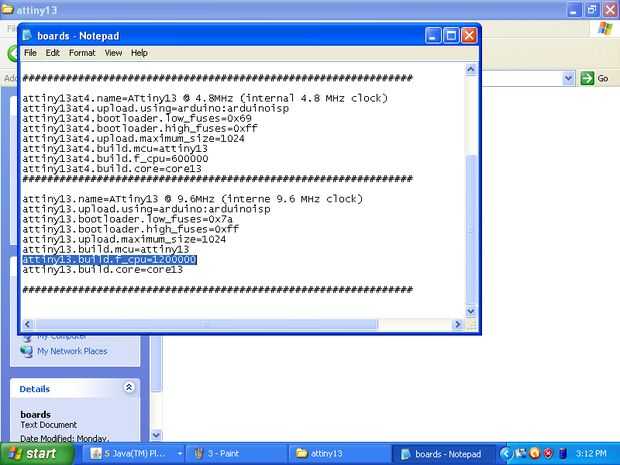Click the Explorer green Back button
Image resolution: width=620 pixels, height=465 pixels.
pos(13,53)
